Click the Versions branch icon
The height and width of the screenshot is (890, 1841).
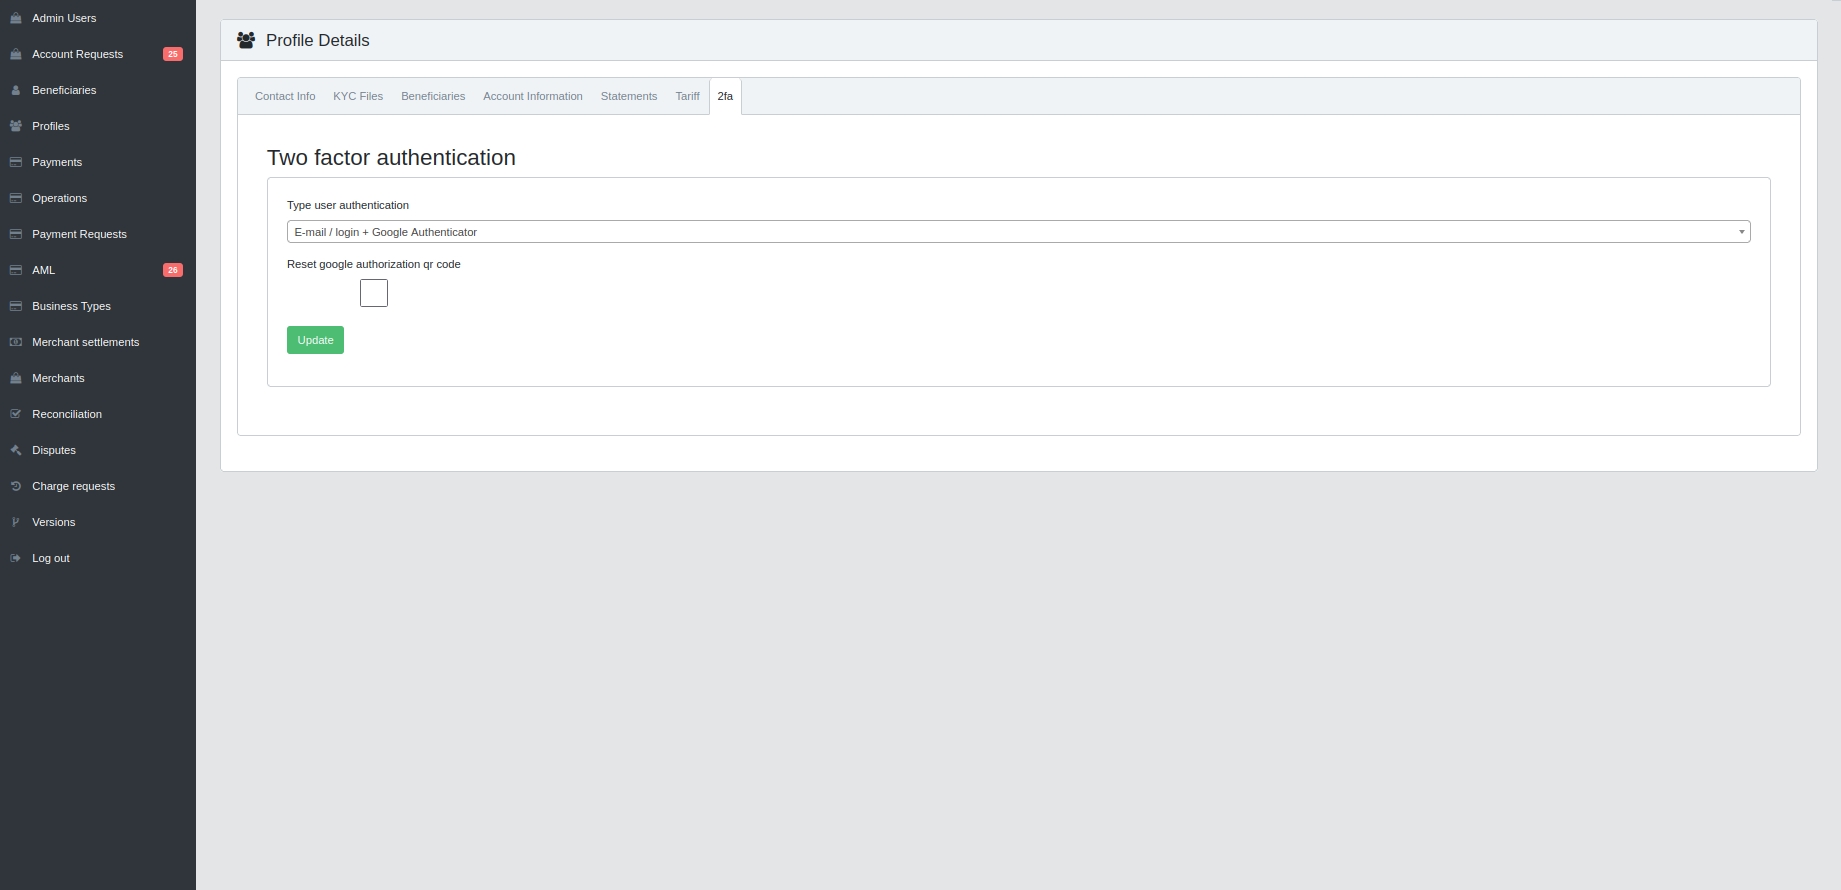(x=16, y=522)
